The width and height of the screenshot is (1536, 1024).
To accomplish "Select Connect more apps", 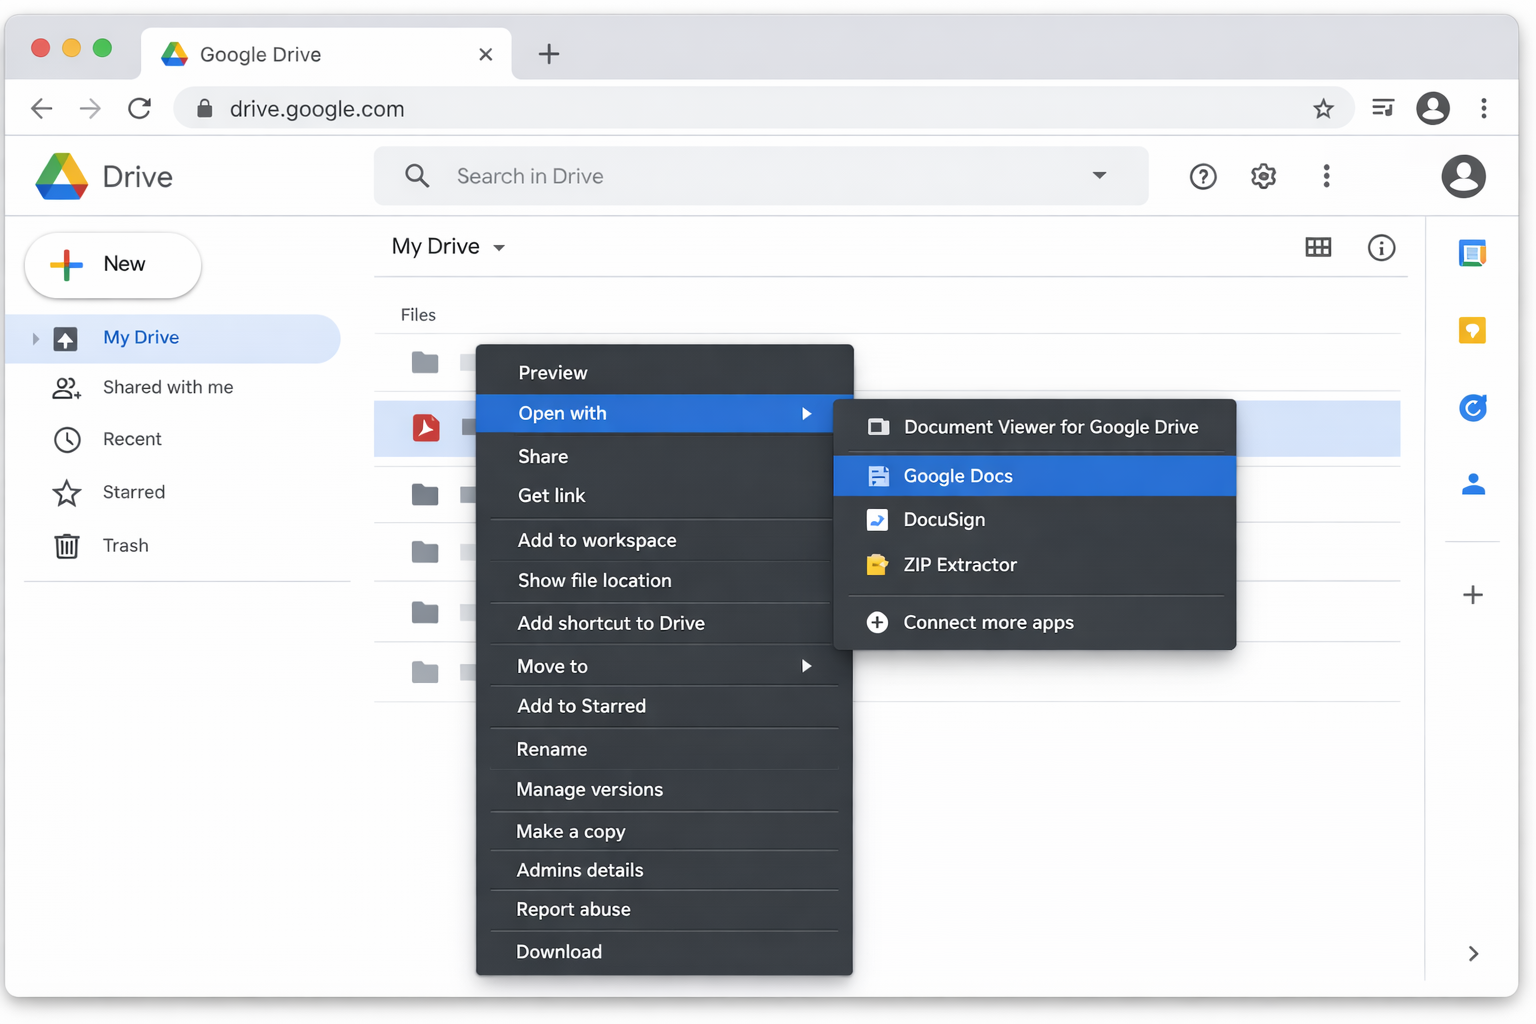I will (1035, 623).
